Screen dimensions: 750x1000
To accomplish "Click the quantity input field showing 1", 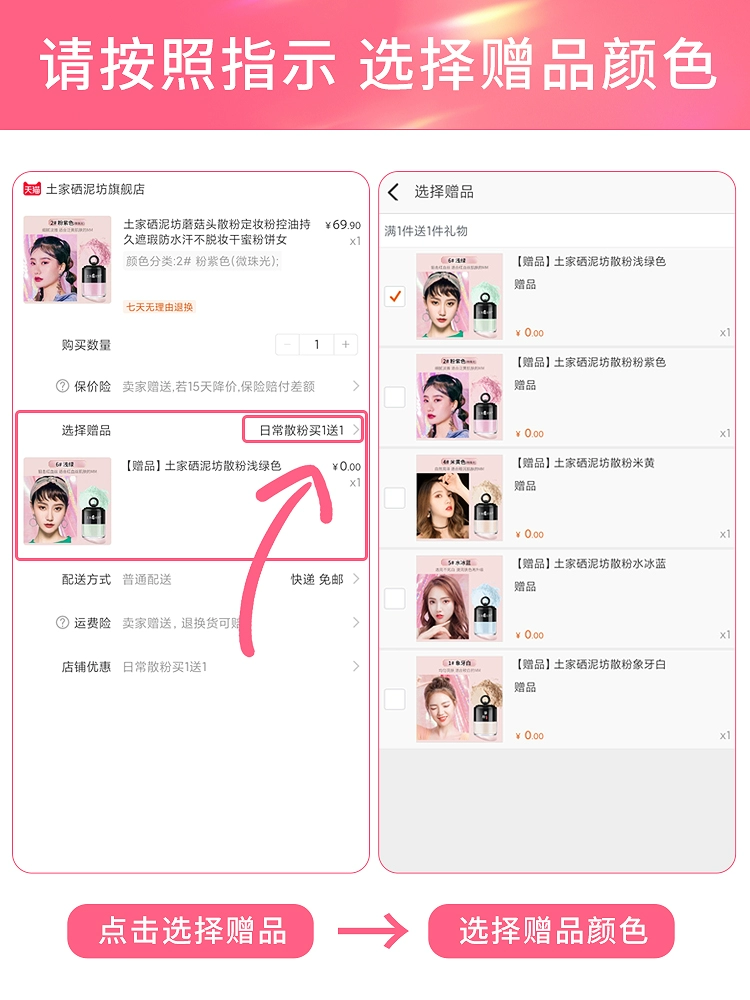I will (316, 344).
